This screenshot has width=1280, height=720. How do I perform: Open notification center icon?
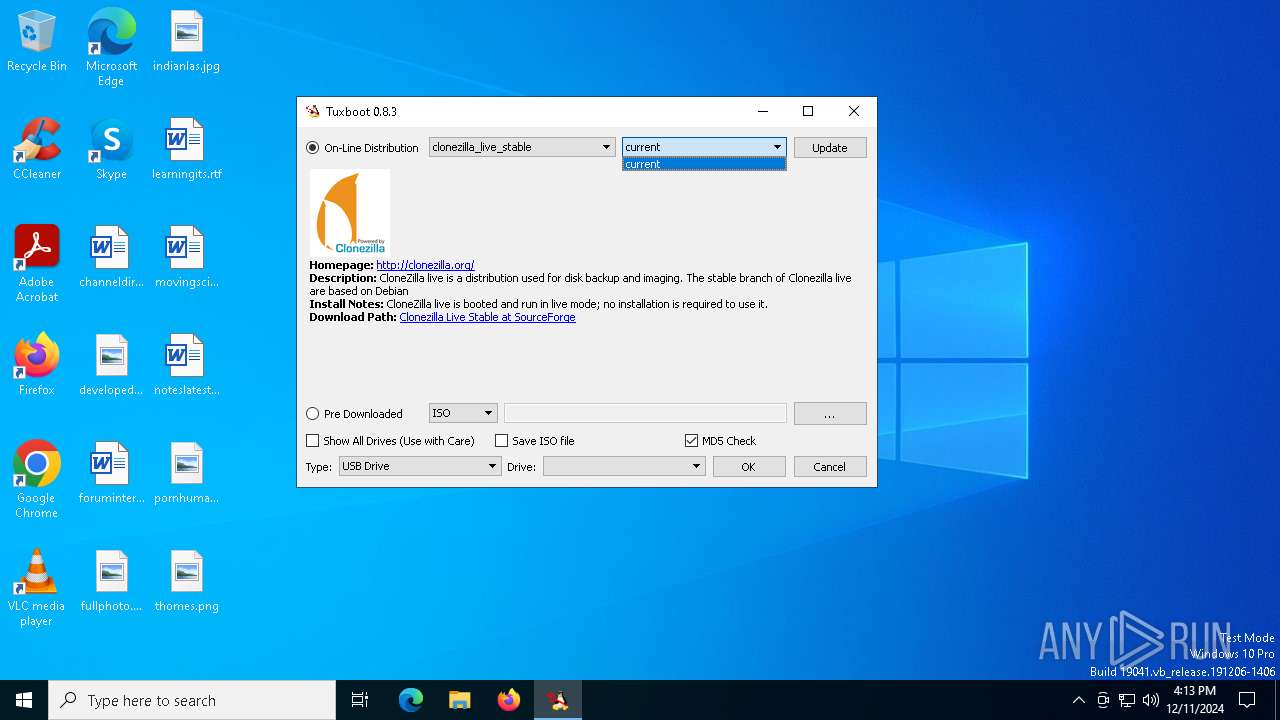(1247, 700)
